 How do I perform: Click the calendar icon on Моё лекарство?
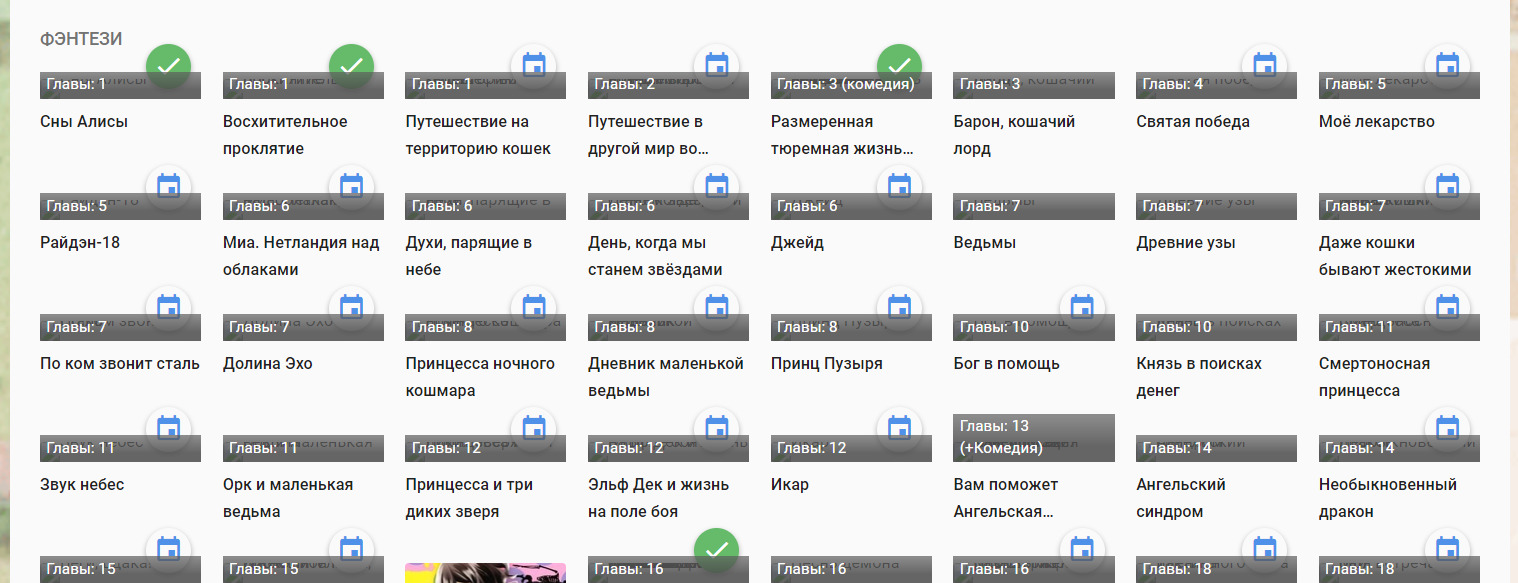[1447, 66]
